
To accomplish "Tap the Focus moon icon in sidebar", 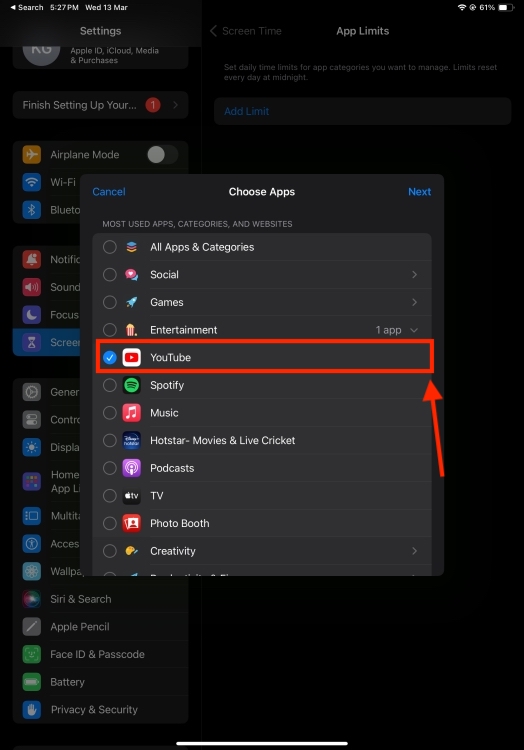I will tap(32, 315).
